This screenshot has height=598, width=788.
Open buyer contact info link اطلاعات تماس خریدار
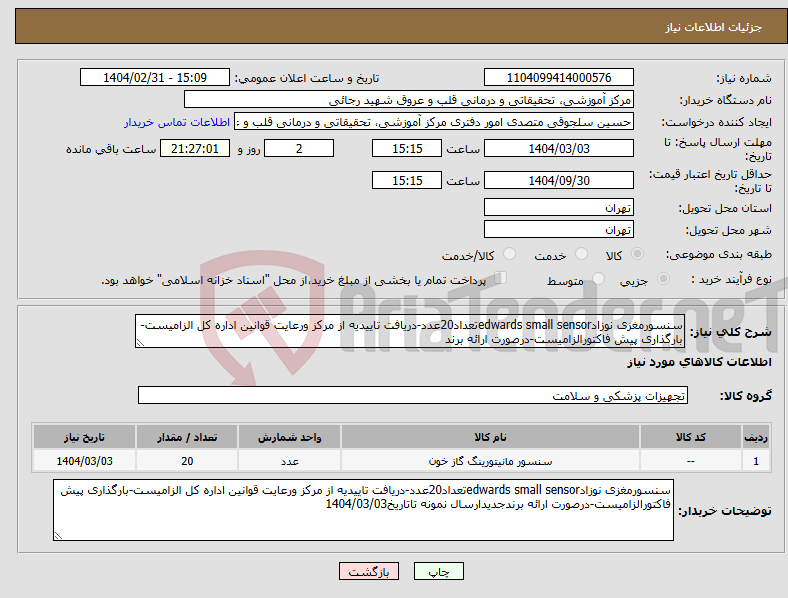pos(177,122)
